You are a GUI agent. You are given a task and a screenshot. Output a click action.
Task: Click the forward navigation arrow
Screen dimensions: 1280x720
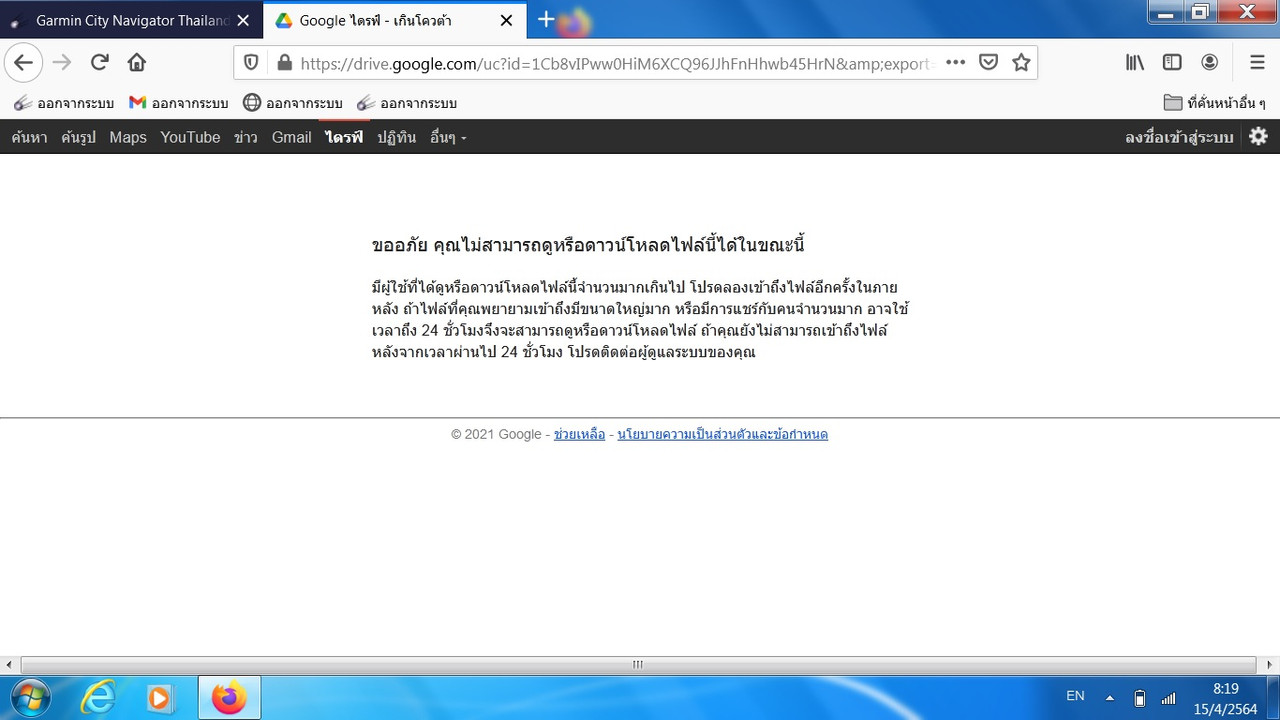click(62, 62)
